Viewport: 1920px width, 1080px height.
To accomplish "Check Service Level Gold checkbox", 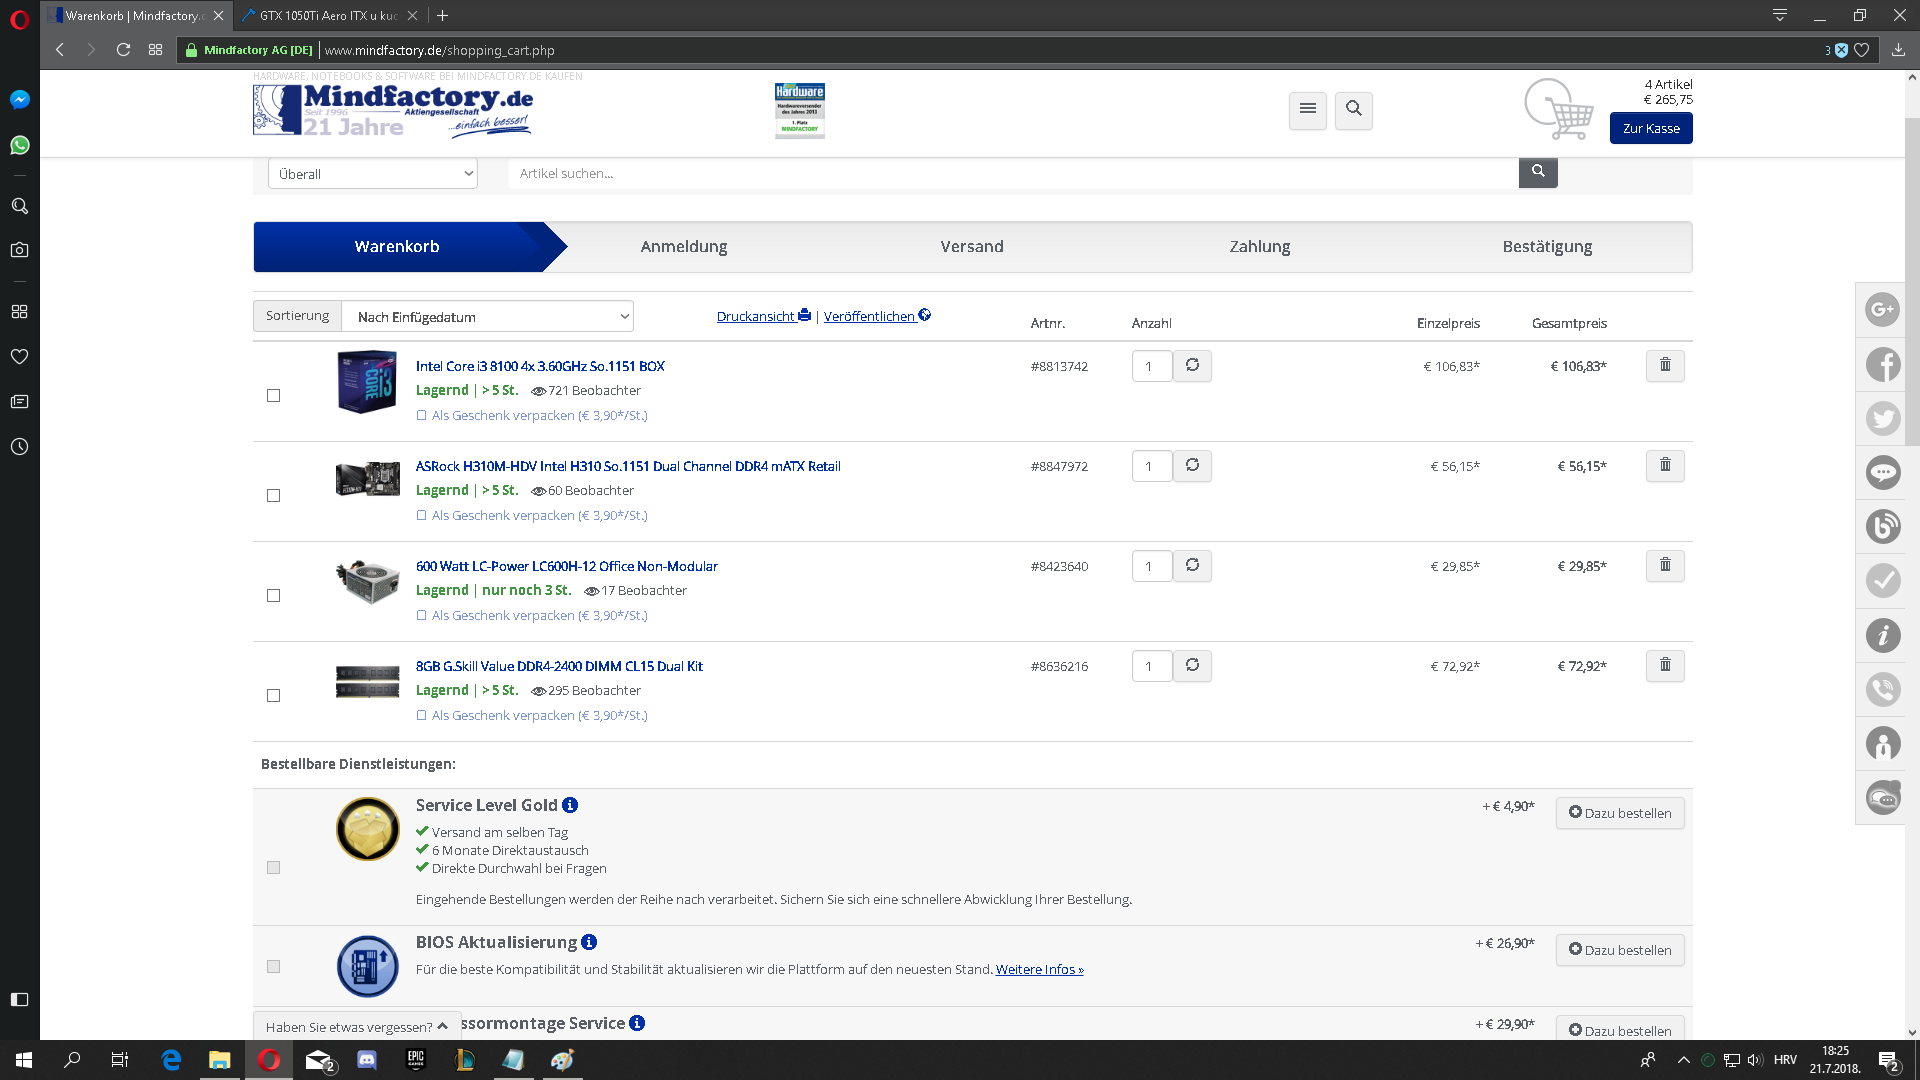I will [x=273, y=868].
